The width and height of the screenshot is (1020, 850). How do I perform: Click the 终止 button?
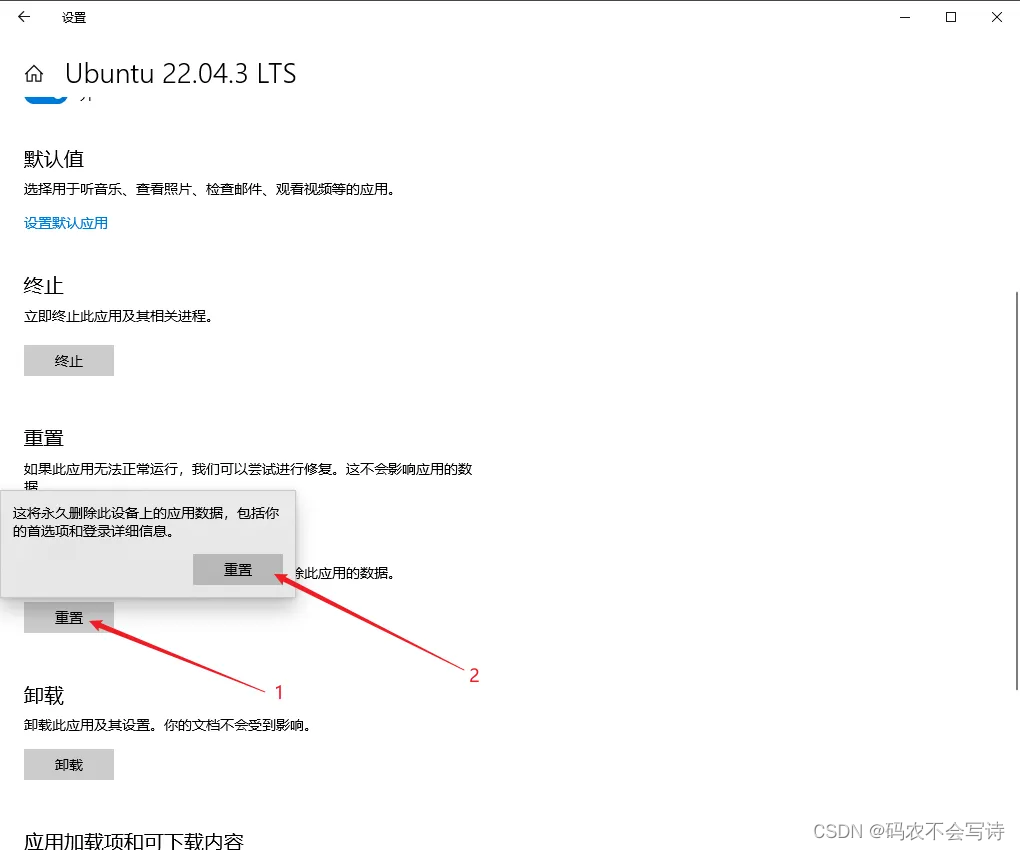coord(69,360)
